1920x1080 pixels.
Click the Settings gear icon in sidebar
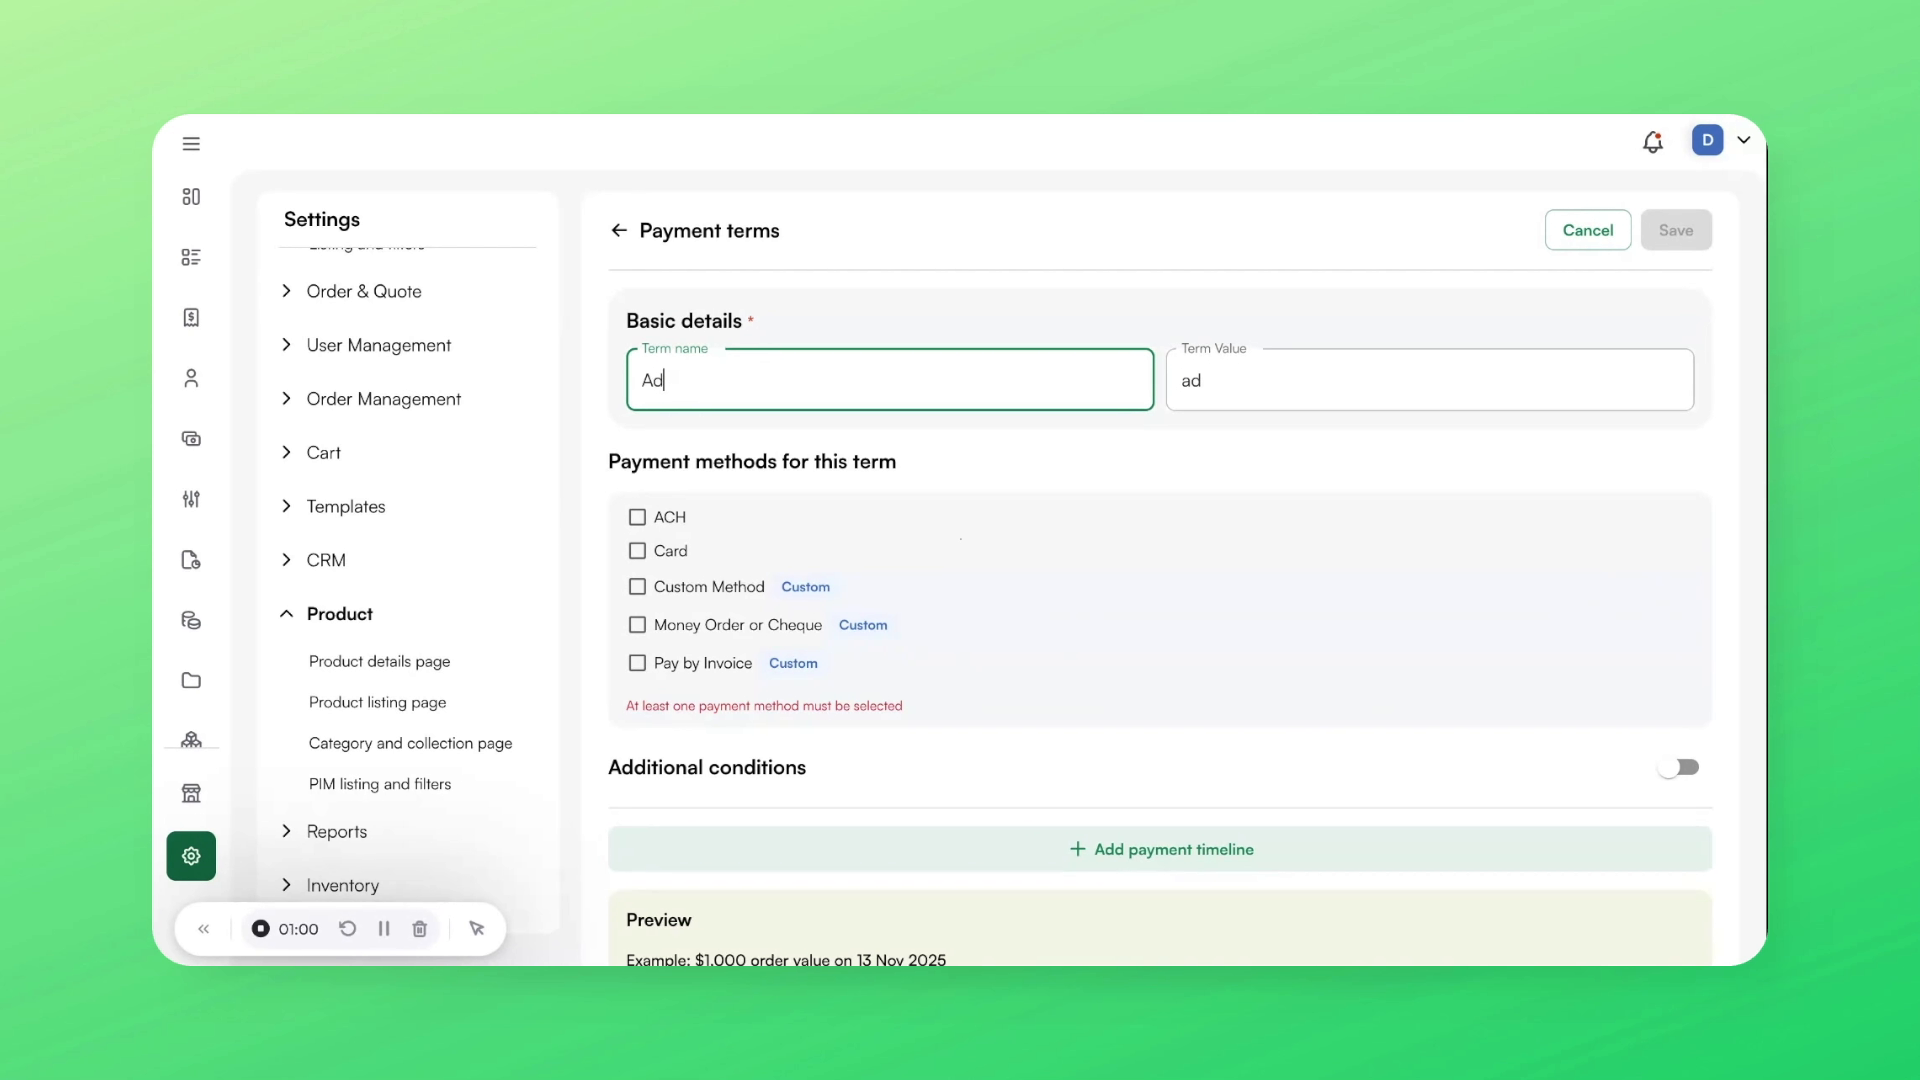point(191,856)
